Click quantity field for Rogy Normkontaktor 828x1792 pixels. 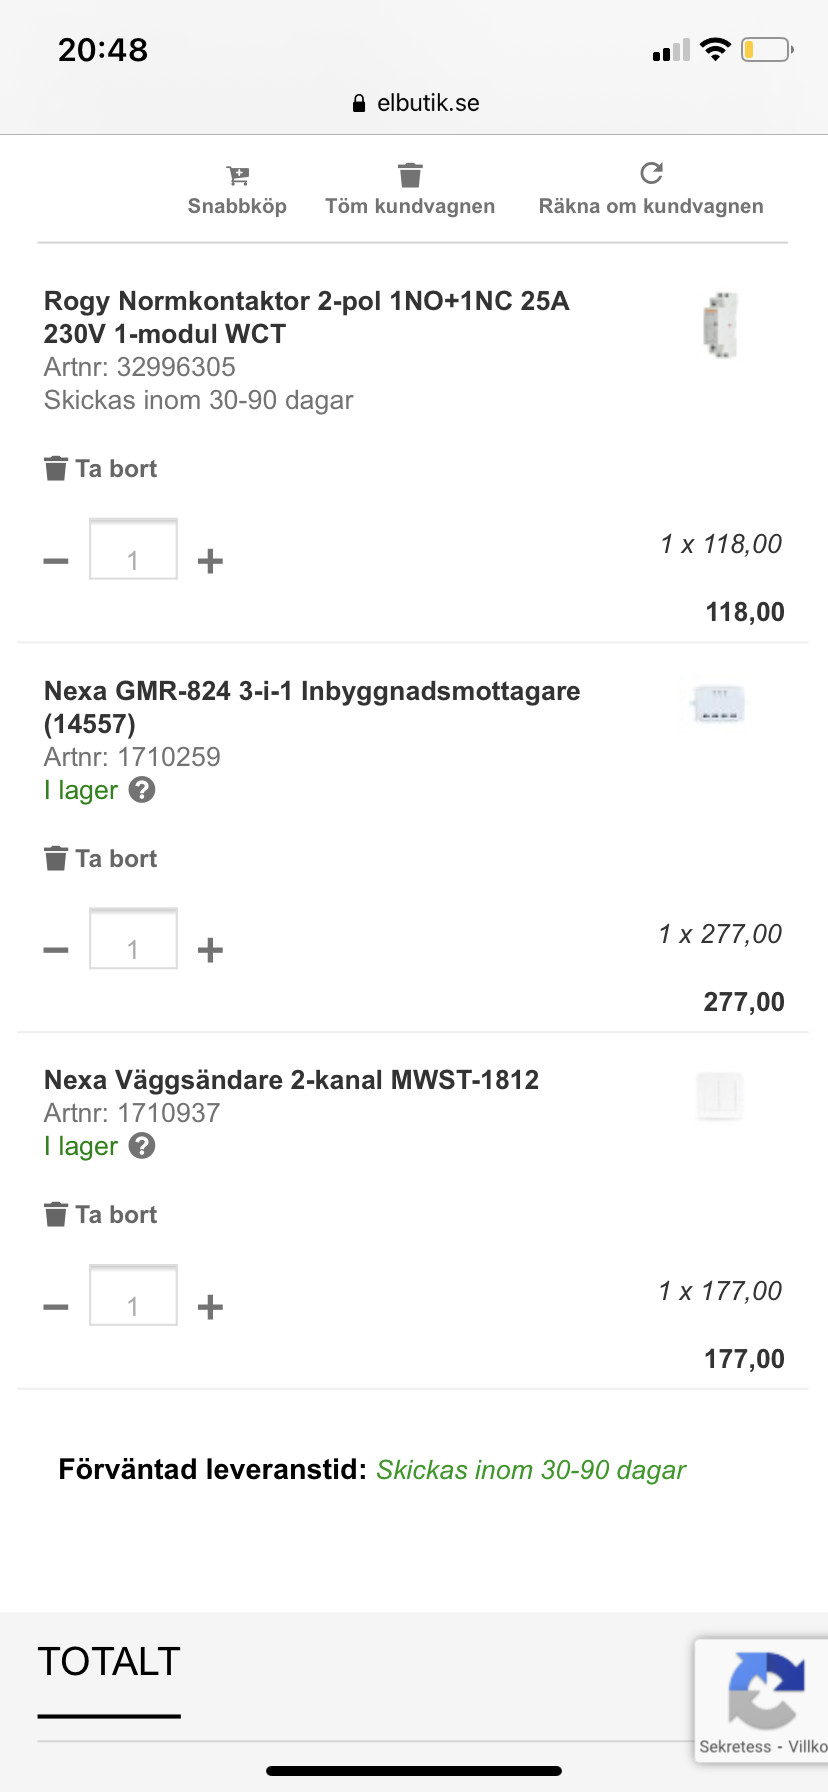tap(133, 550)
